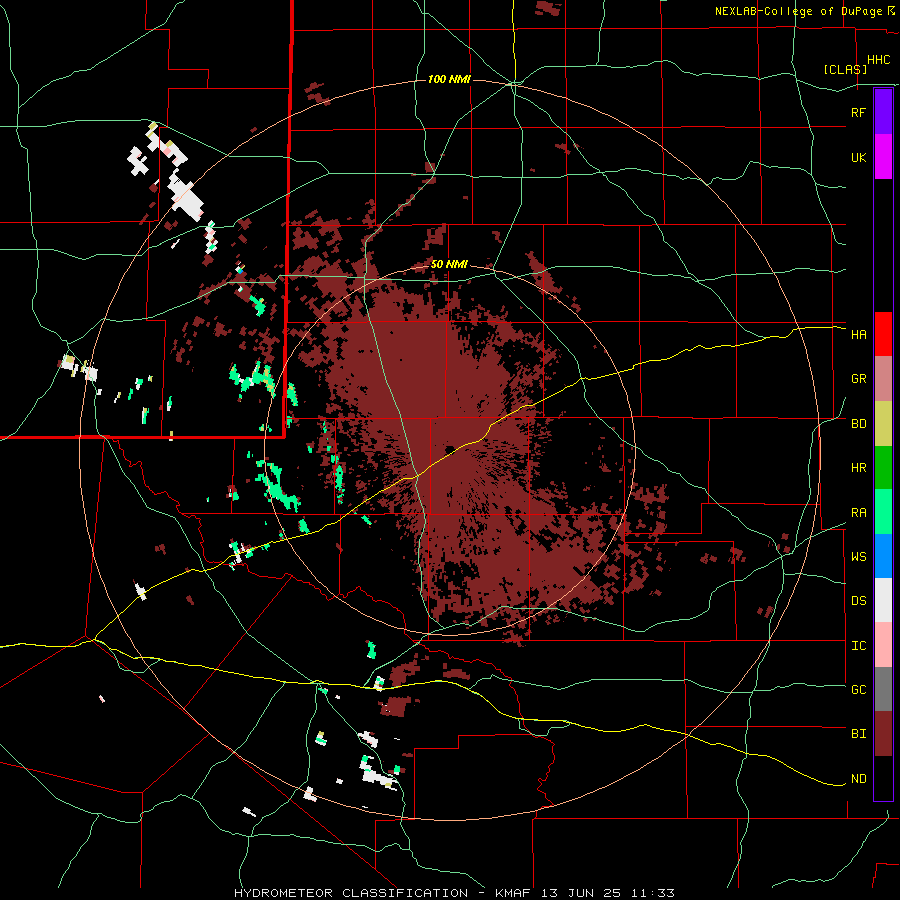Click the BI legend label
The height and width of the screenshot is (900, 900).
pyautogui.click(x=858, y=734)
